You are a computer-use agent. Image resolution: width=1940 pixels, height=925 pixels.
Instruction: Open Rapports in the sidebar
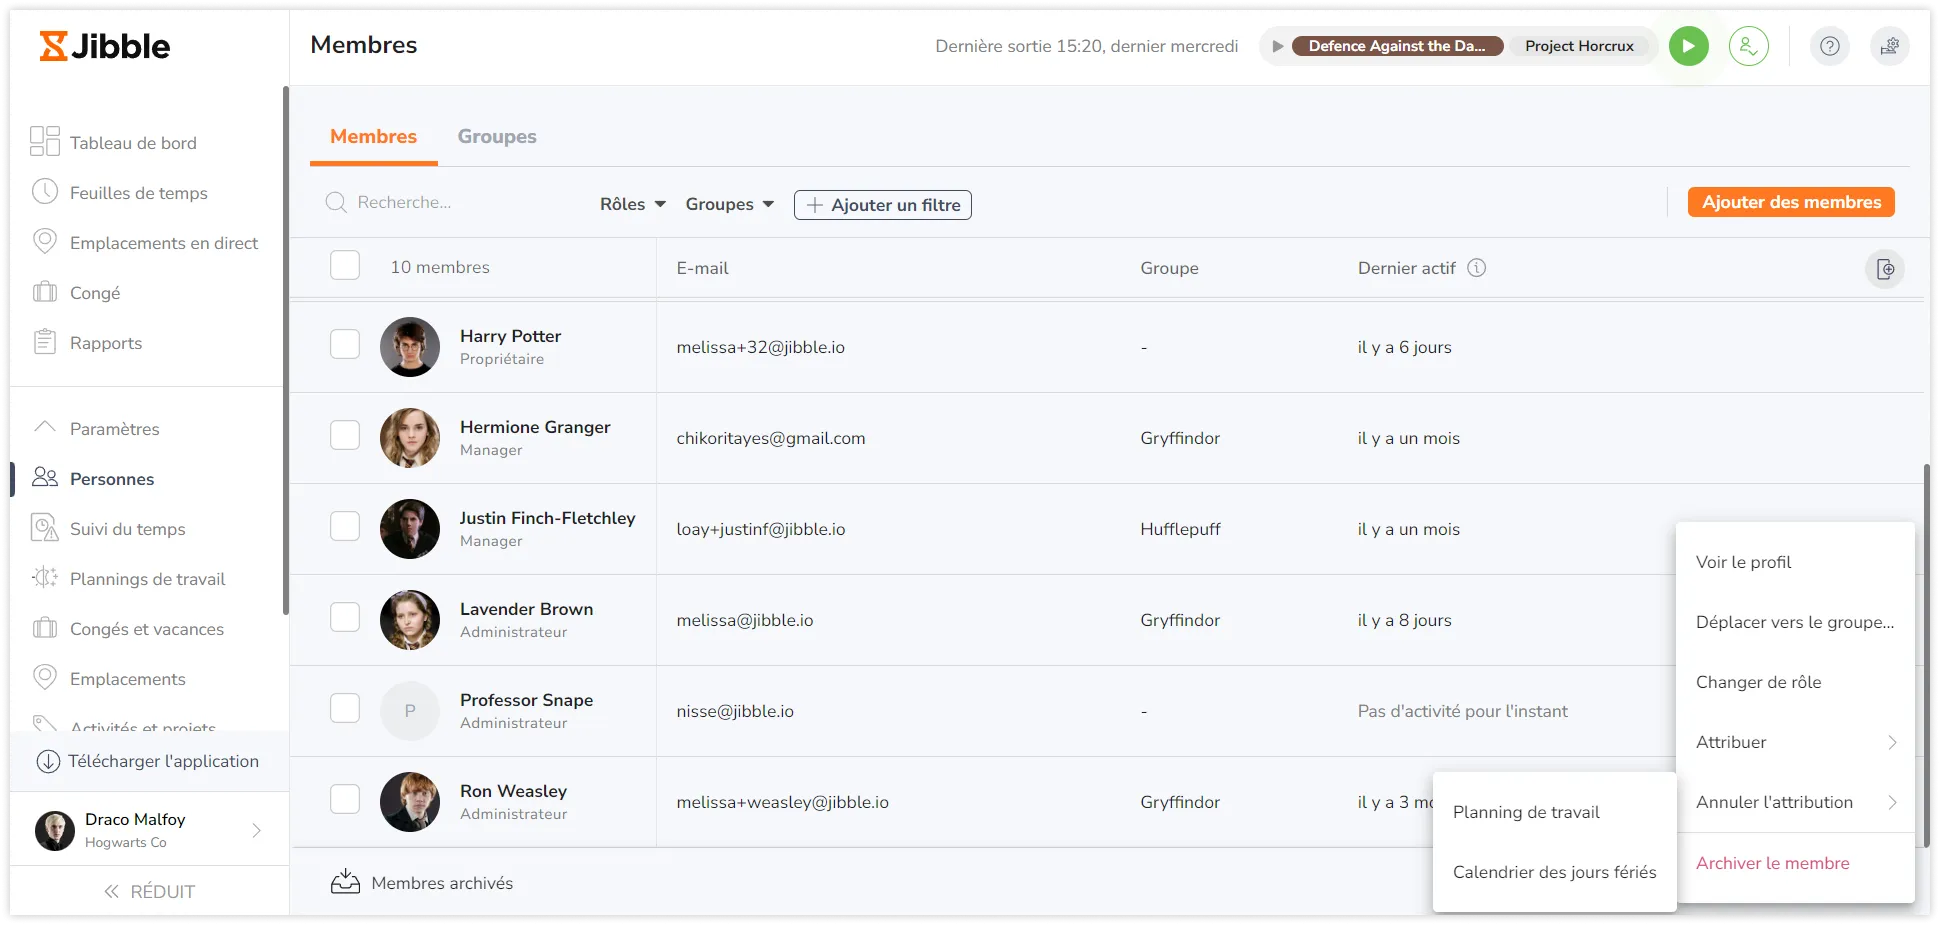[x=105, y=343]
